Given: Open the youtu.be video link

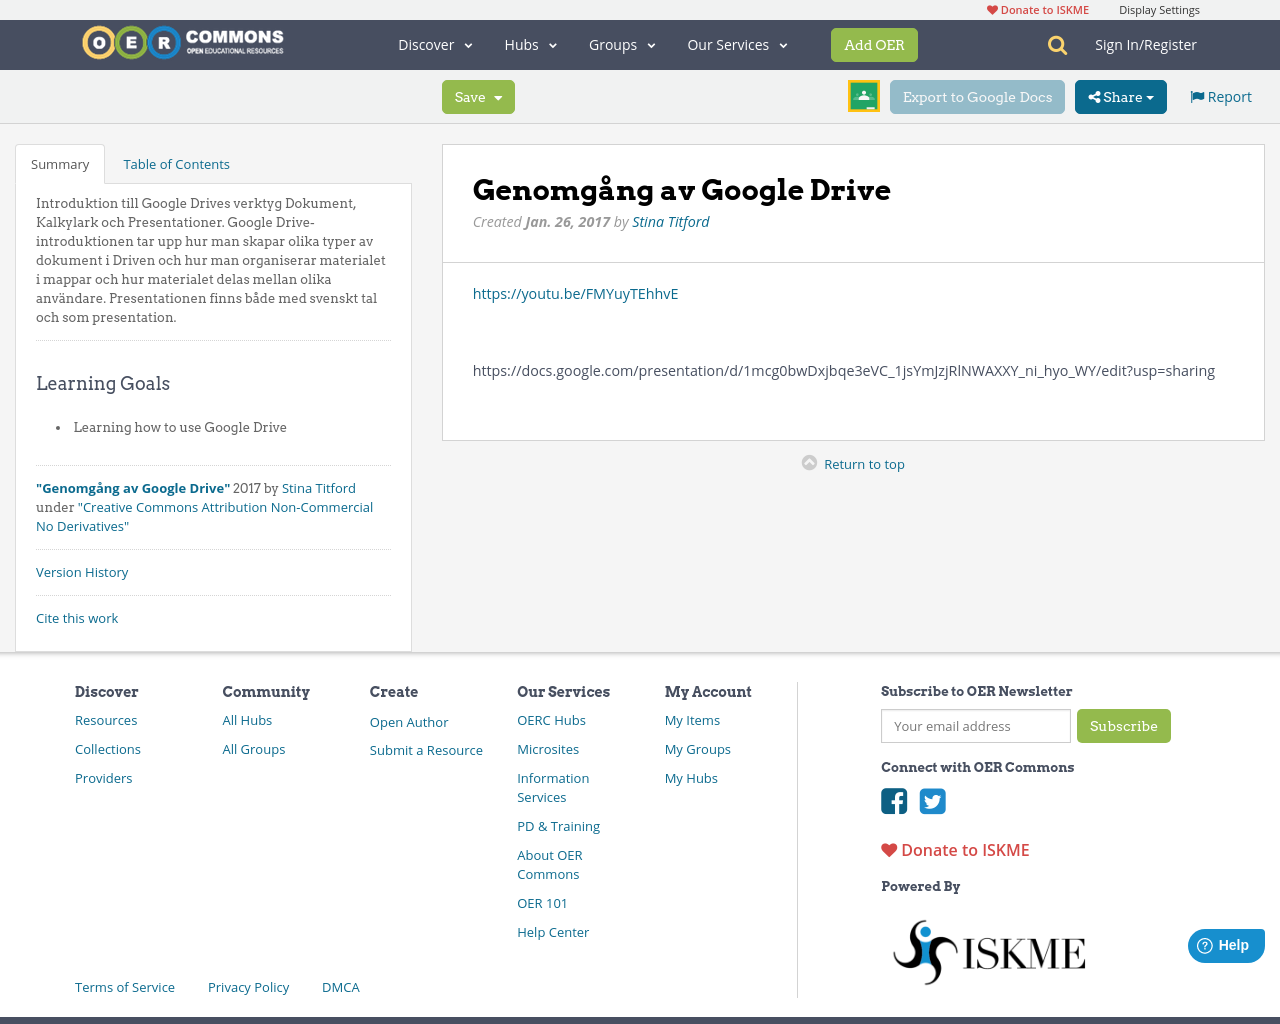Looking at the screenshot, I should point(575,293).
